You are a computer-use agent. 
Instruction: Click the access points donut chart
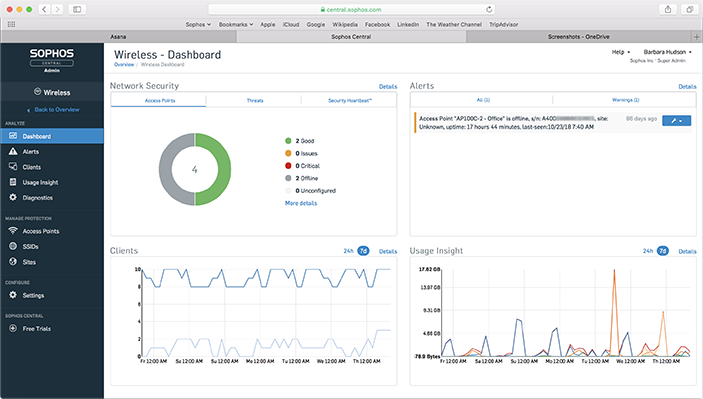[195, 169]
